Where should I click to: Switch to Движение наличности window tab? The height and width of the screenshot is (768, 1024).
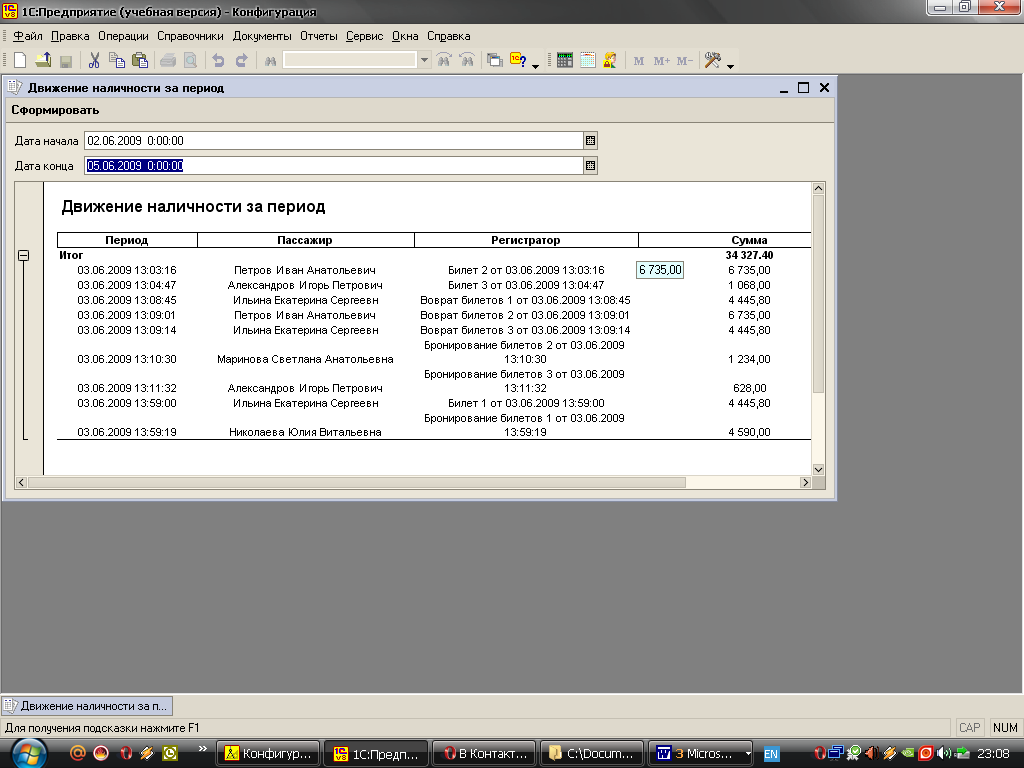(87, 706)
